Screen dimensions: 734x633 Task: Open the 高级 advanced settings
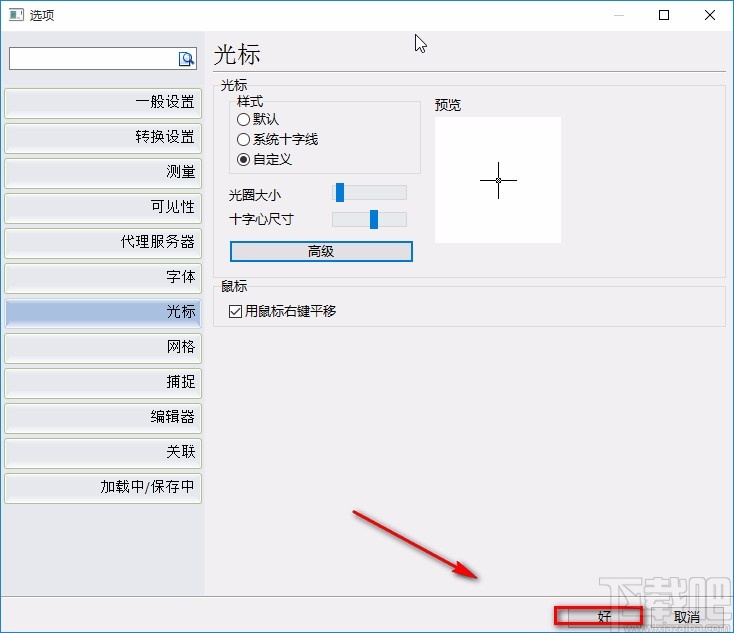(321, 251)
